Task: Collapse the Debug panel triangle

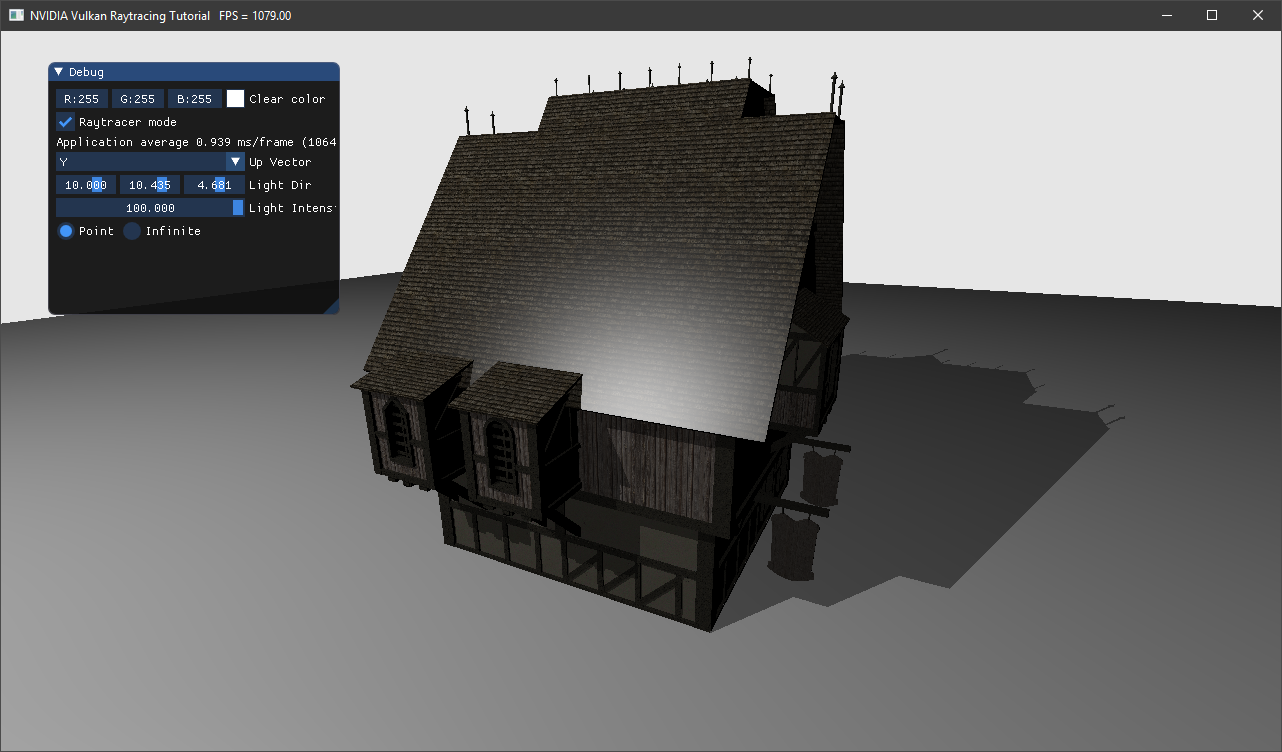Action: pyautogui.click(x=58, y=72)
